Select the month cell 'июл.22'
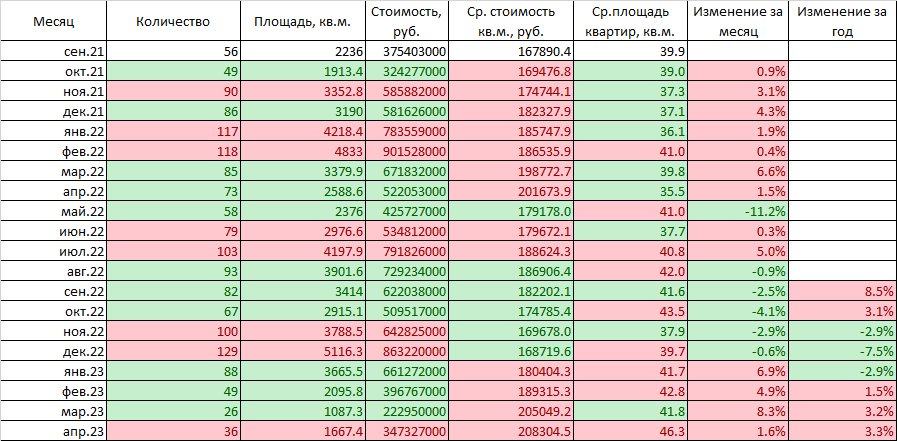897x441 pixels. point(54,252)
